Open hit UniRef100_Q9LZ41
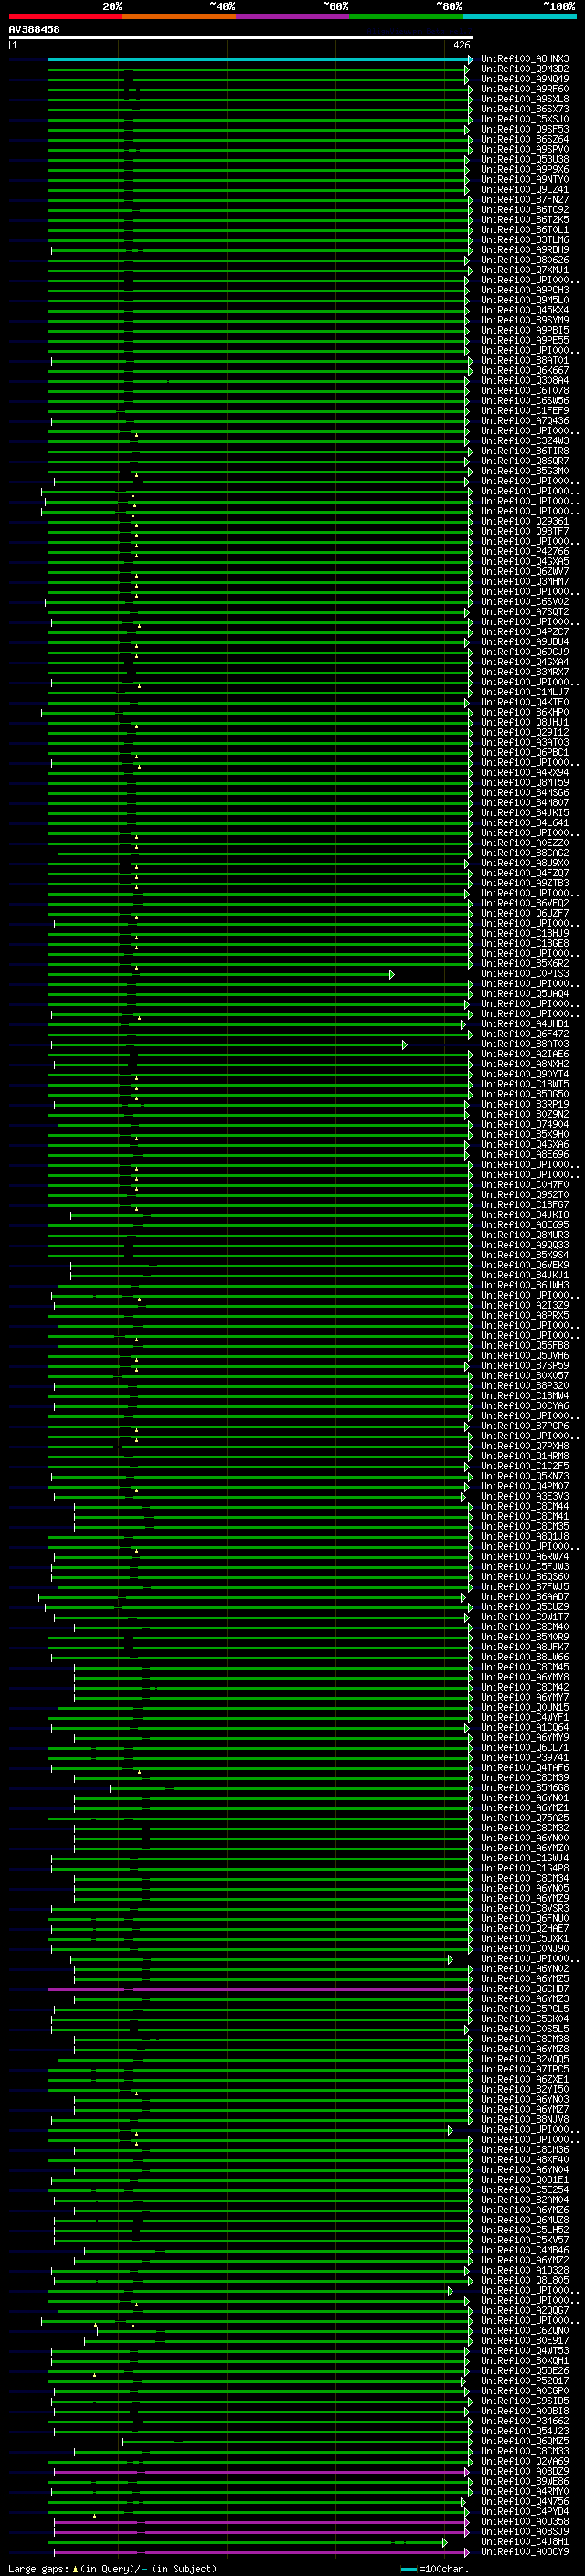The height and width of the screenshot is (2576, 585). (525, 189)
